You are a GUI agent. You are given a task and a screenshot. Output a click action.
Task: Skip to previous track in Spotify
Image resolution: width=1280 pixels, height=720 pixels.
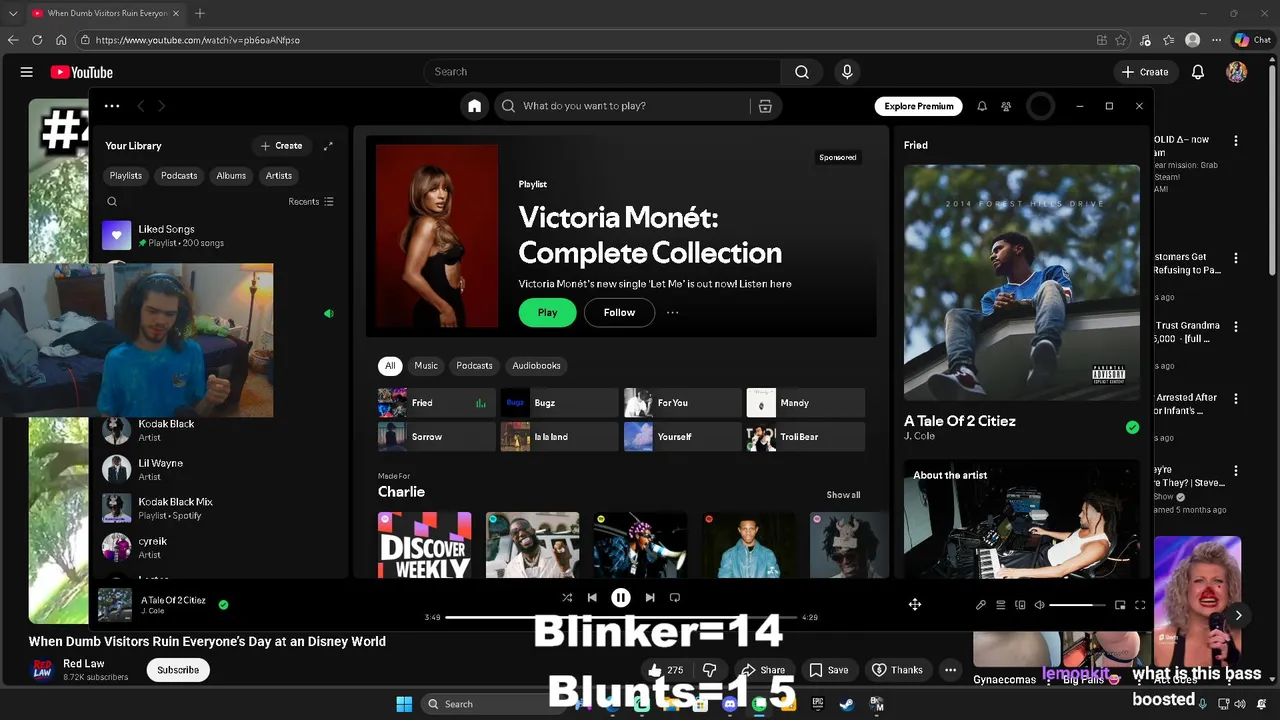pos(592,597)
